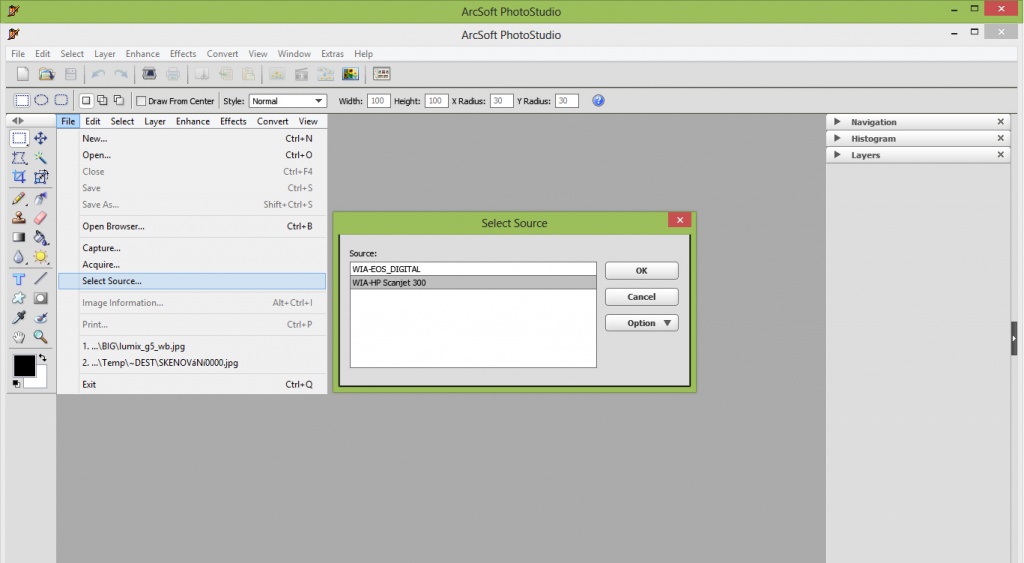Open recent file lumix_g5_wb.jpg
The width and height of the screenshot is (1024, 563).
(192, 346)
